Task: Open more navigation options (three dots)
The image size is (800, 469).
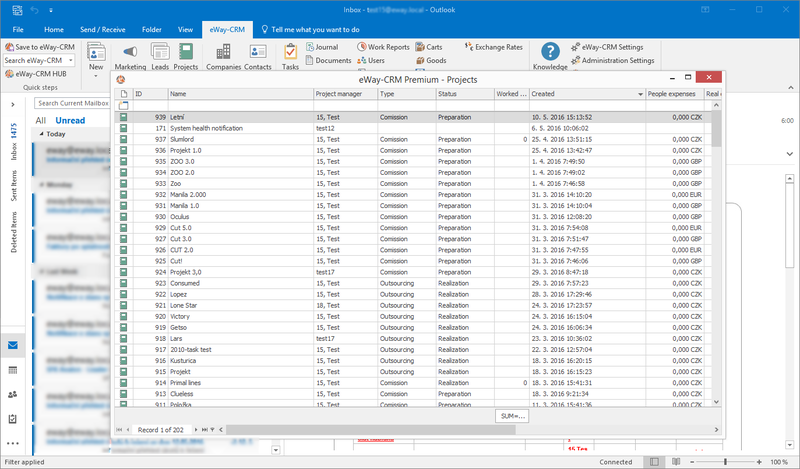Action: 13,443
